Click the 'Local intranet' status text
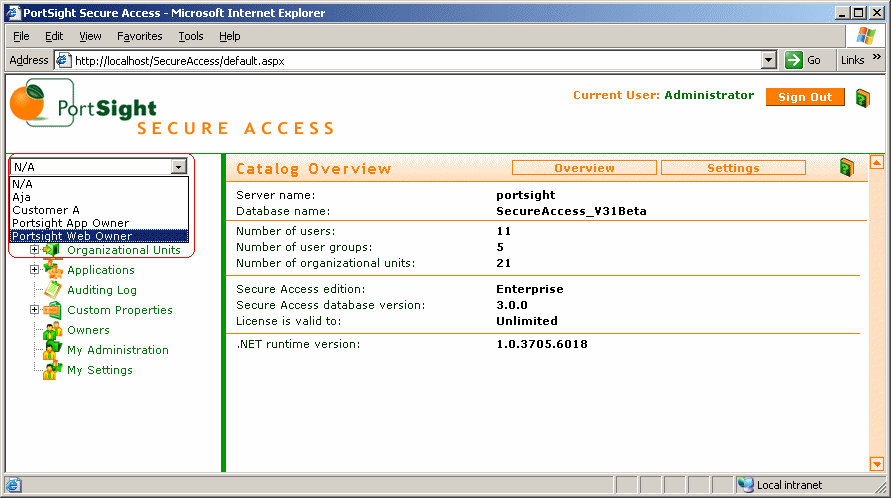 [x=789, y=485]
